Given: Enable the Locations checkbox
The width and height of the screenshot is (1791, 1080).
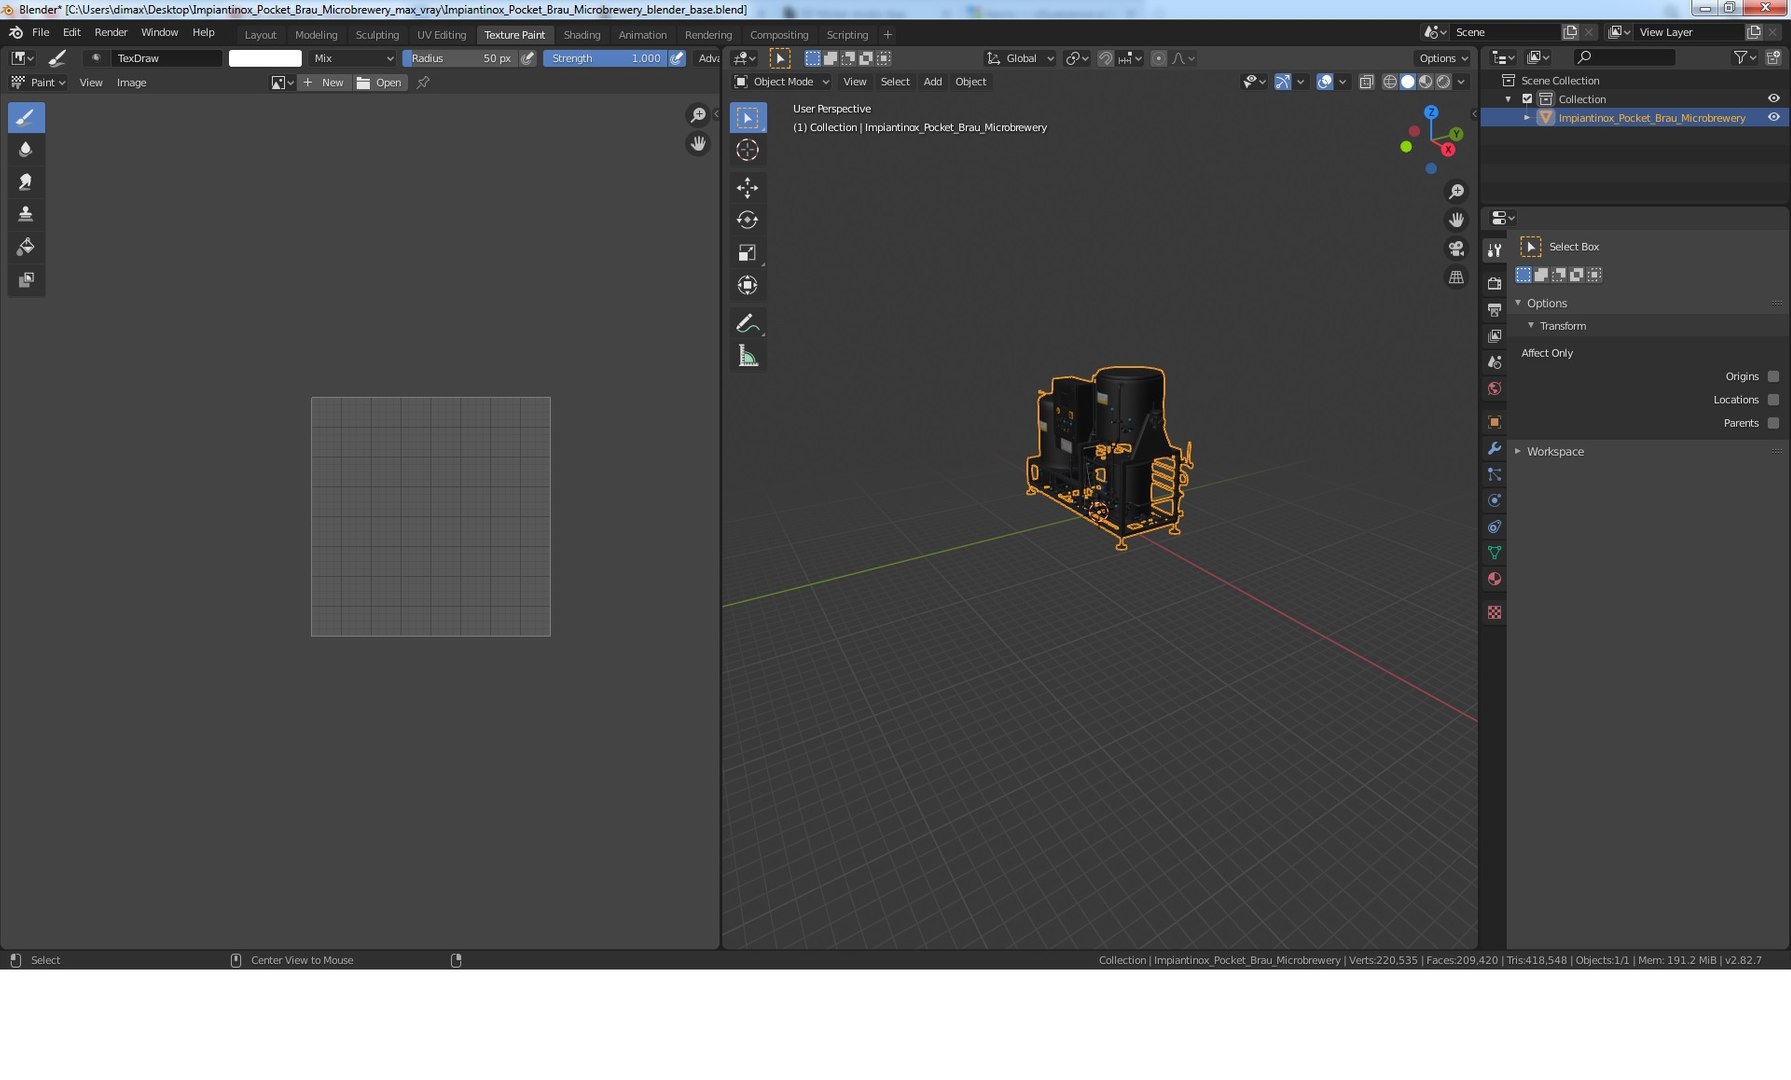Looking at the screenshot, I should 1773,399.
